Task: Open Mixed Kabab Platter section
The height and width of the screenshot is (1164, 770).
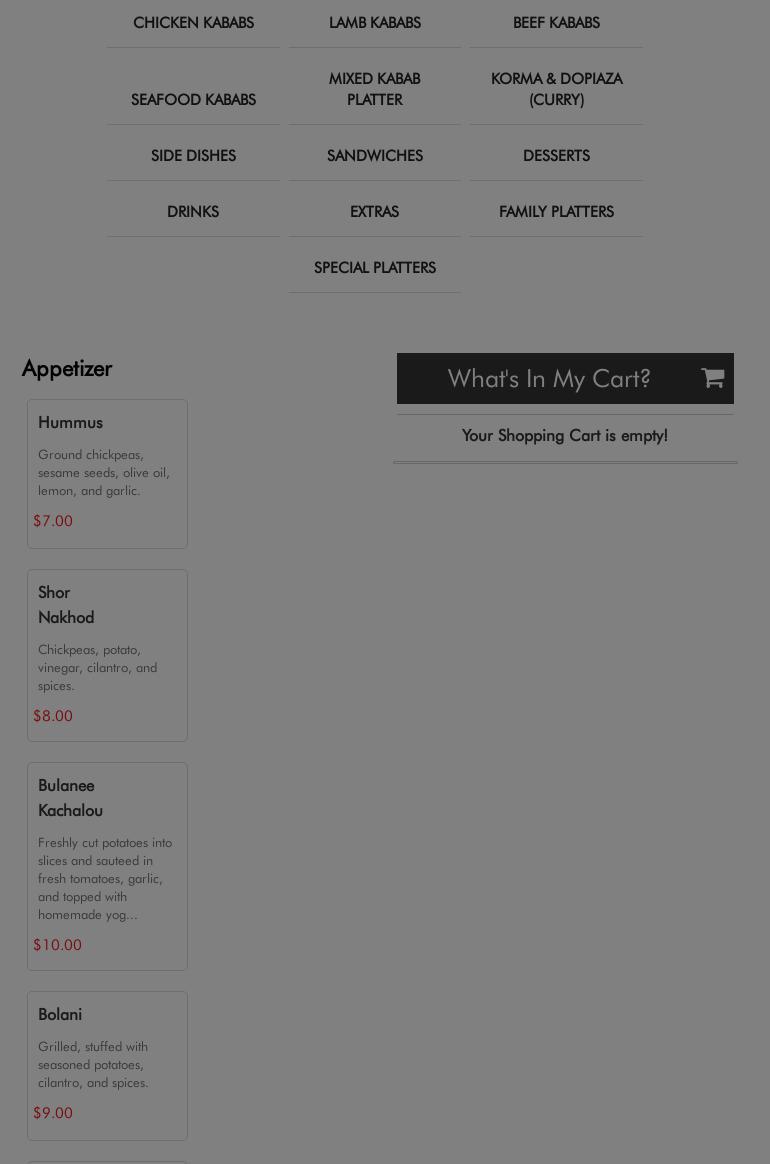Action: point(374,89)
